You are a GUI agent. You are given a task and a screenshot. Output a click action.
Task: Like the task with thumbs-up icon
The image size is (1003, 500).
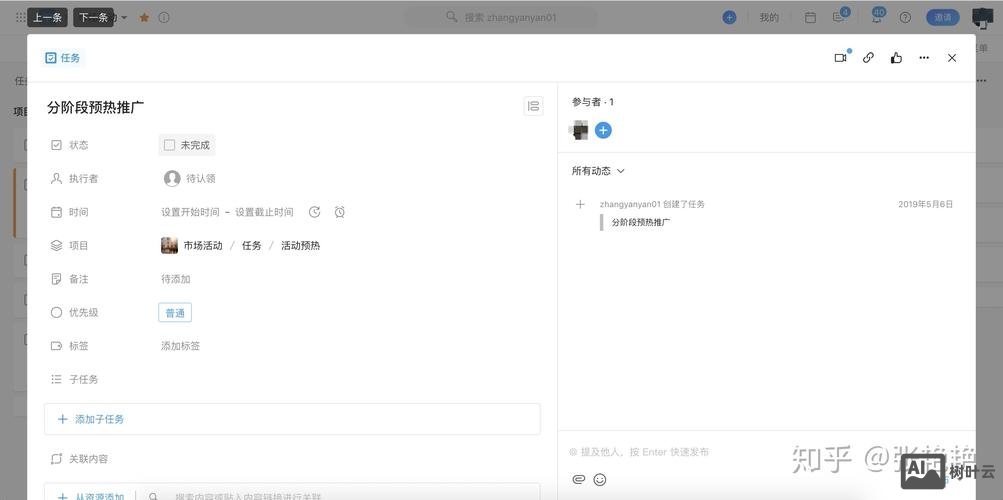896,58
